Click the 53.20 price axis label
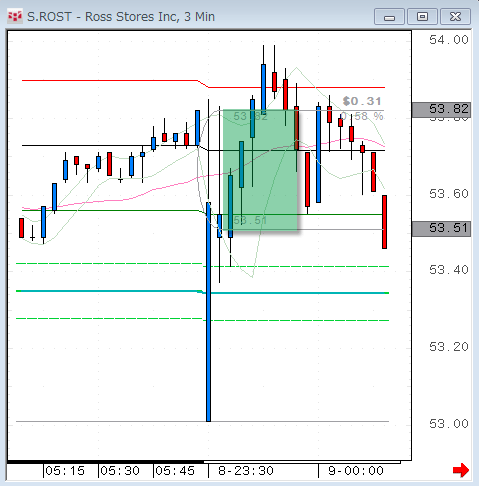Screen dimensions: 479x486 [x=449, y=347]
